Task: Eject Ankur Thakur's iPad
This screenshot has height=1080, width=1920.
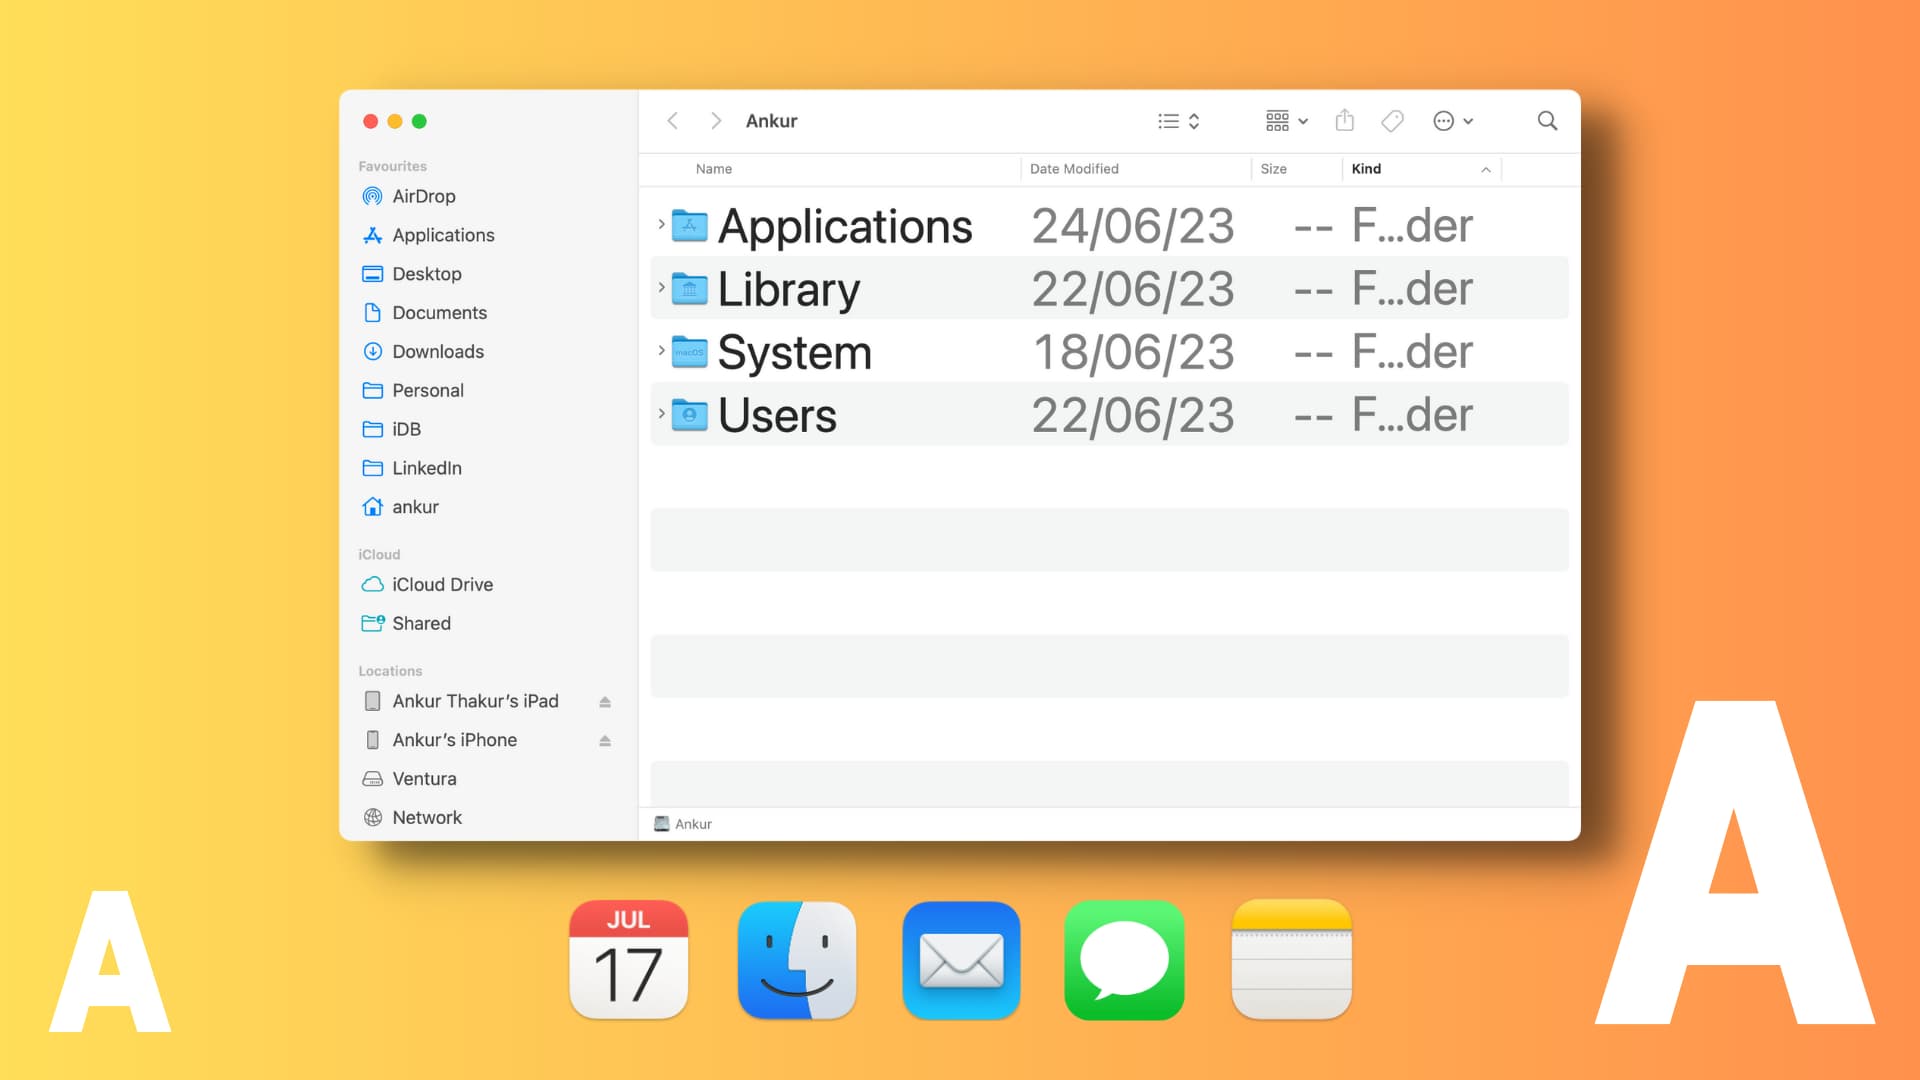Action: point(605,702)
